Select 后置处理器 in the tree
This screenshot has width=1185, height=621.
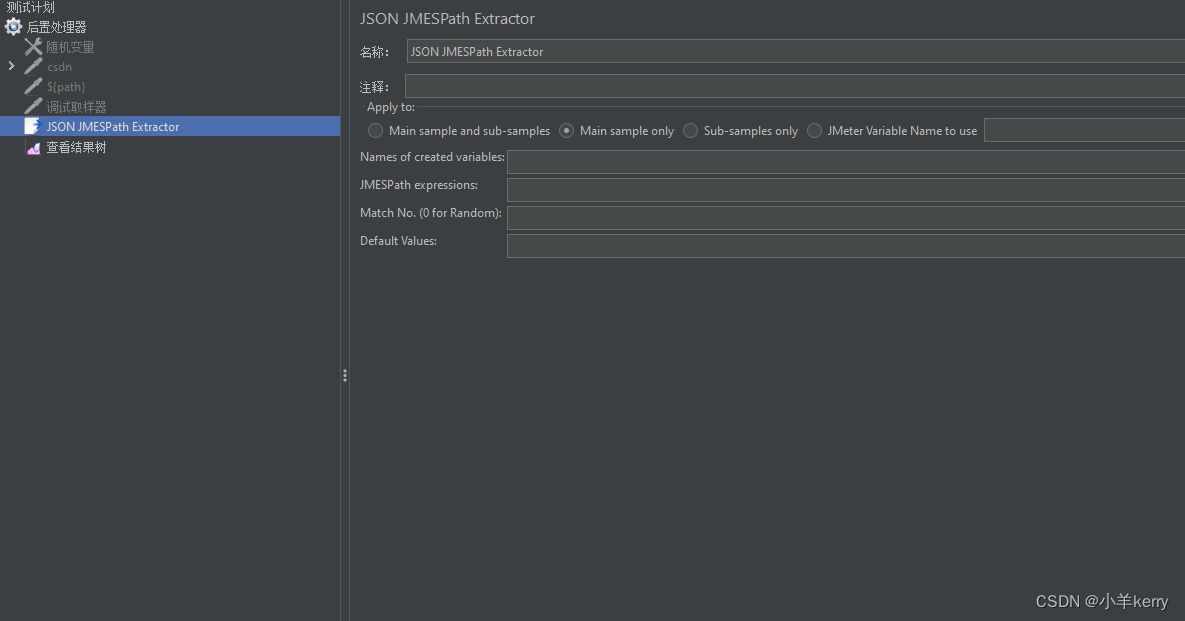point(57,27)
